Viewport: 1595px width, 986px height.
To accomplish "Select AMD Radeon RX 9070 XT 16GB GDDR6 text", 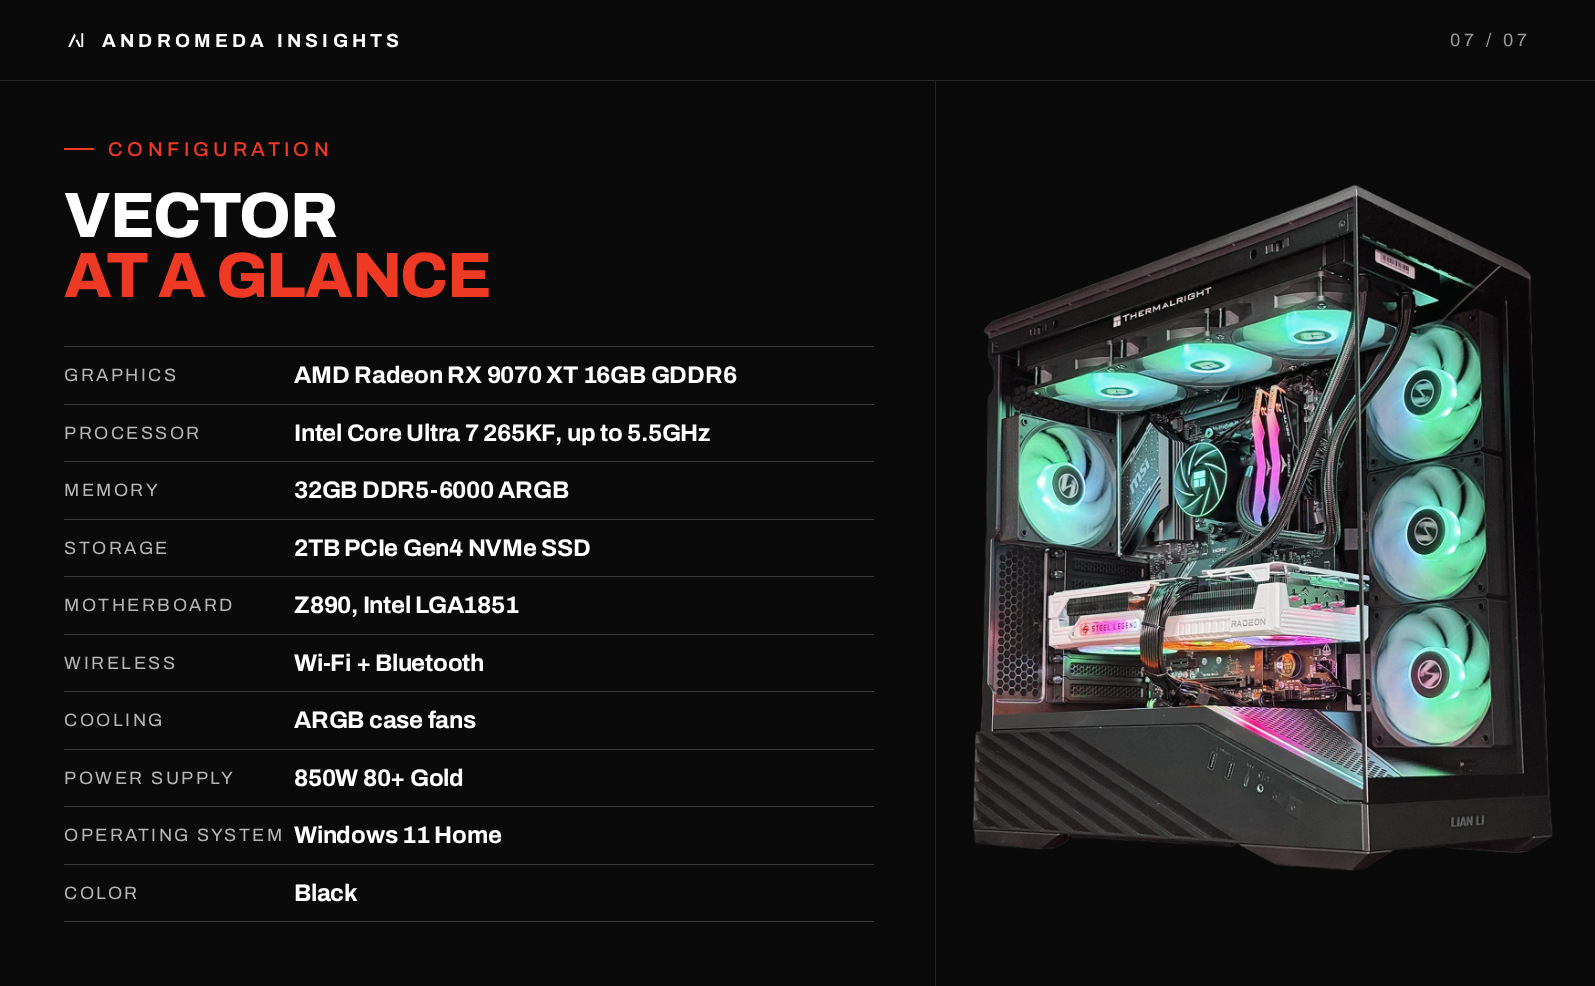I will tap(515, 375).
